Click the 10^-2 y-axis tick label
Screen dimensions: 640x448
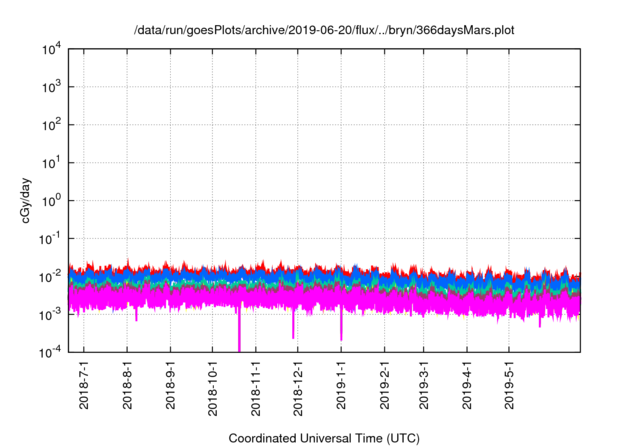(x=51, y=277)
